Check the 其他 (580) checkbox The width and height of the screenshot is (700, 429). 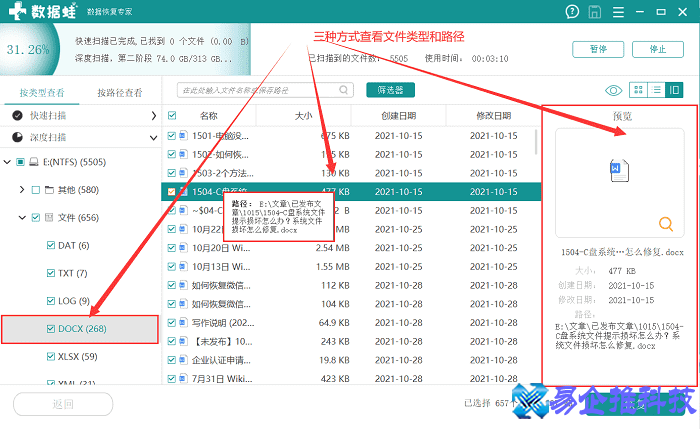[x=36, y=190]
